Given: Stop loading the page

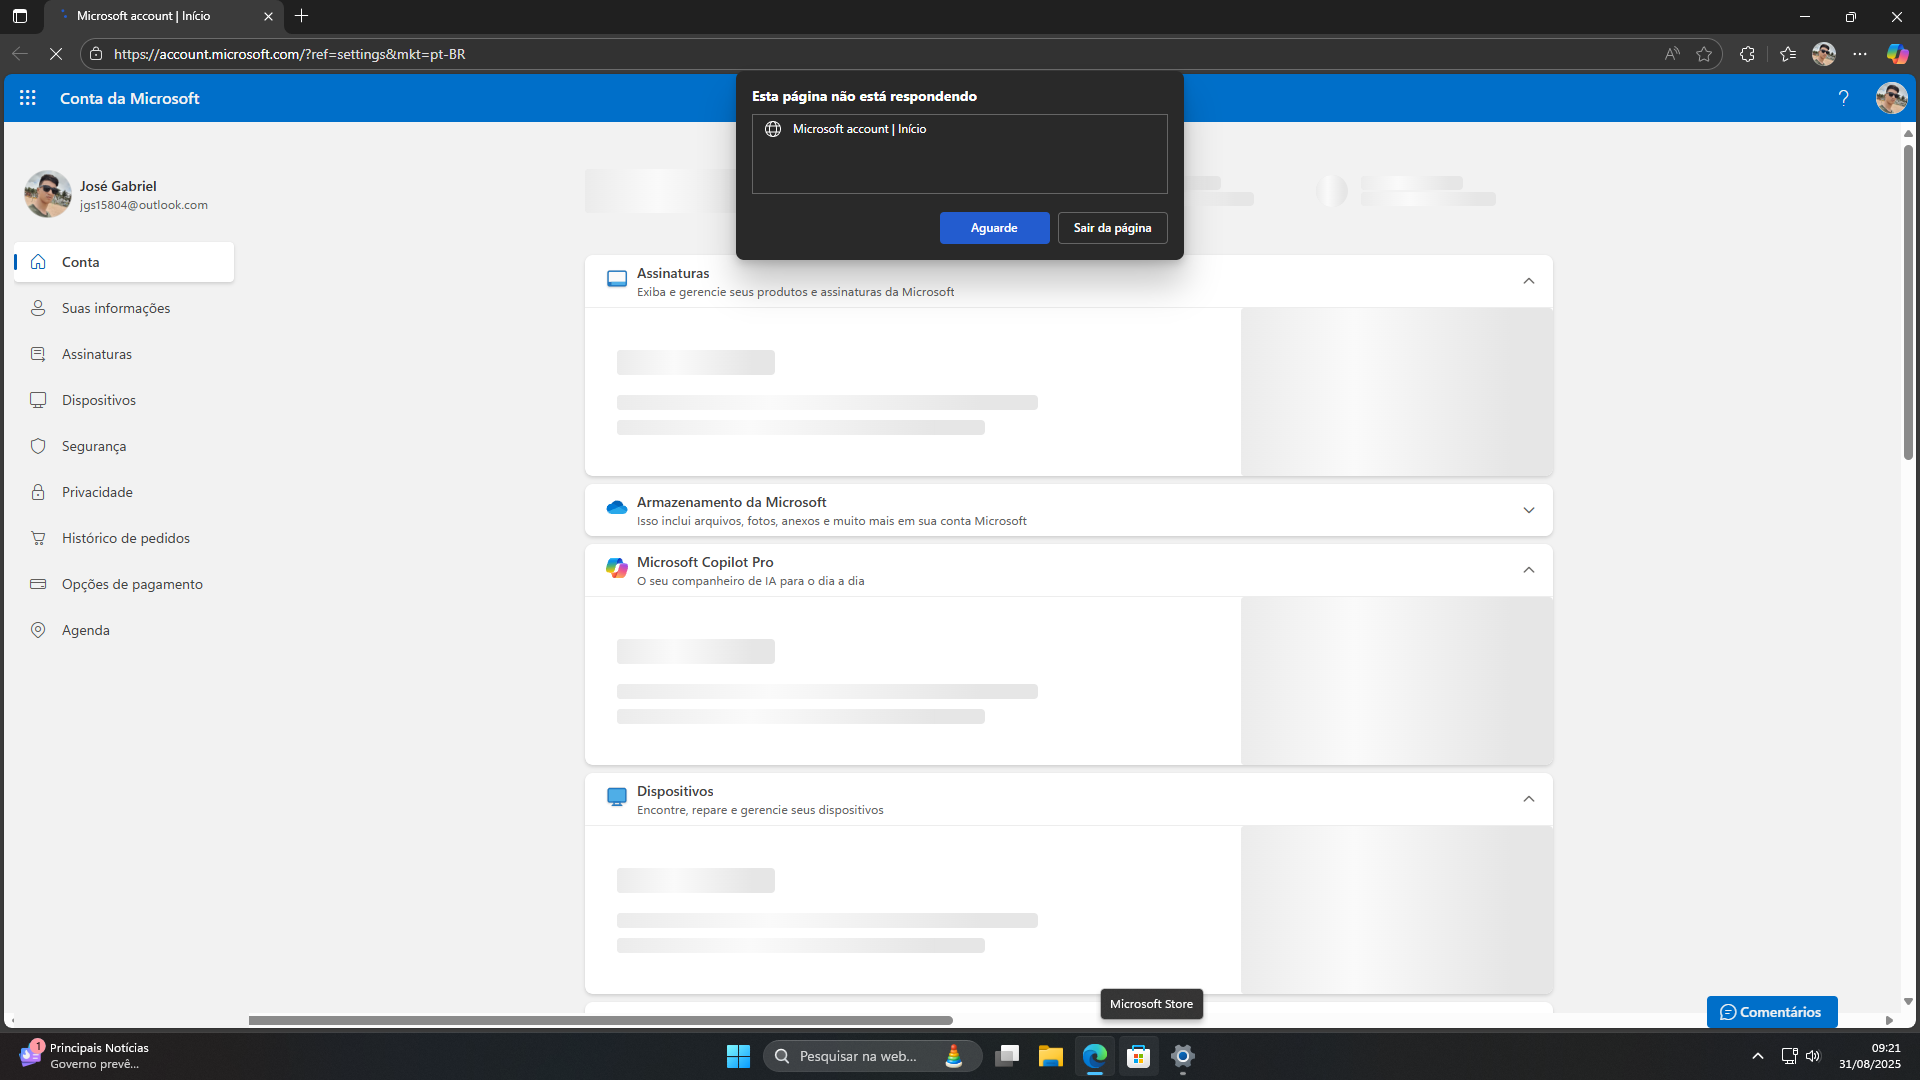Looking at the screenshot, I should pos(56,54).
